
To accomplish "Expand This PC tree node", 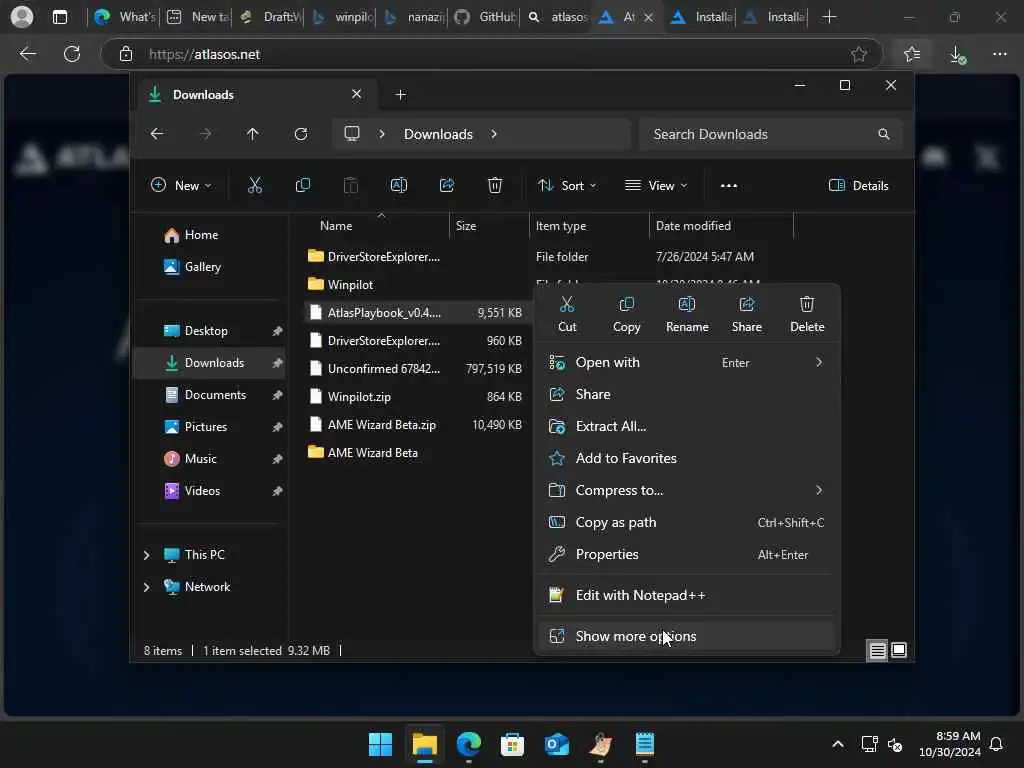I will point(146,555).
